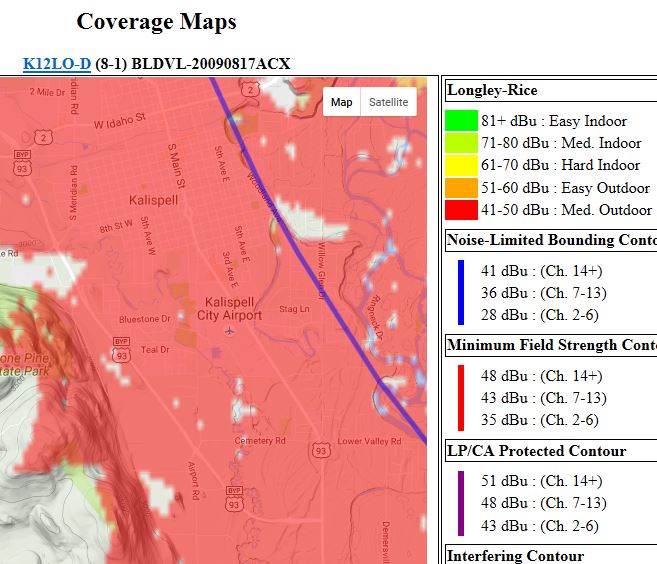This screenshot has width=657, height=564.
Task: Click the Kalispell City Airport plane icon
Action: (x=230, y=330)
